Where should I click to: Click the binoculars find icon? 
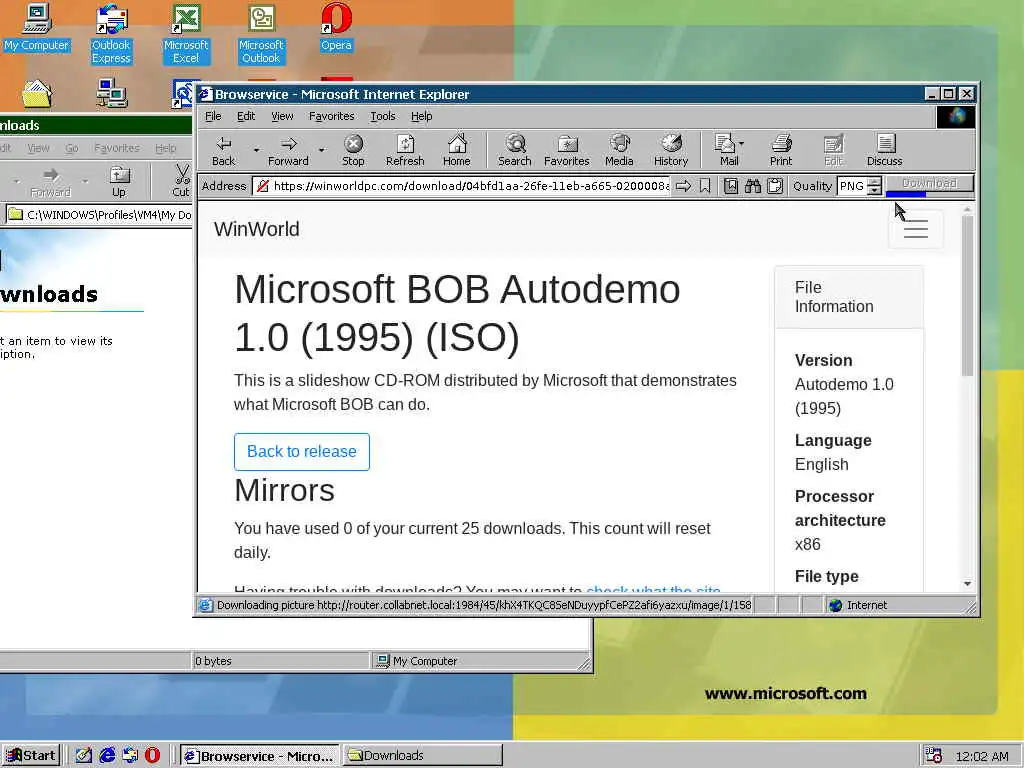pos(753,186)
